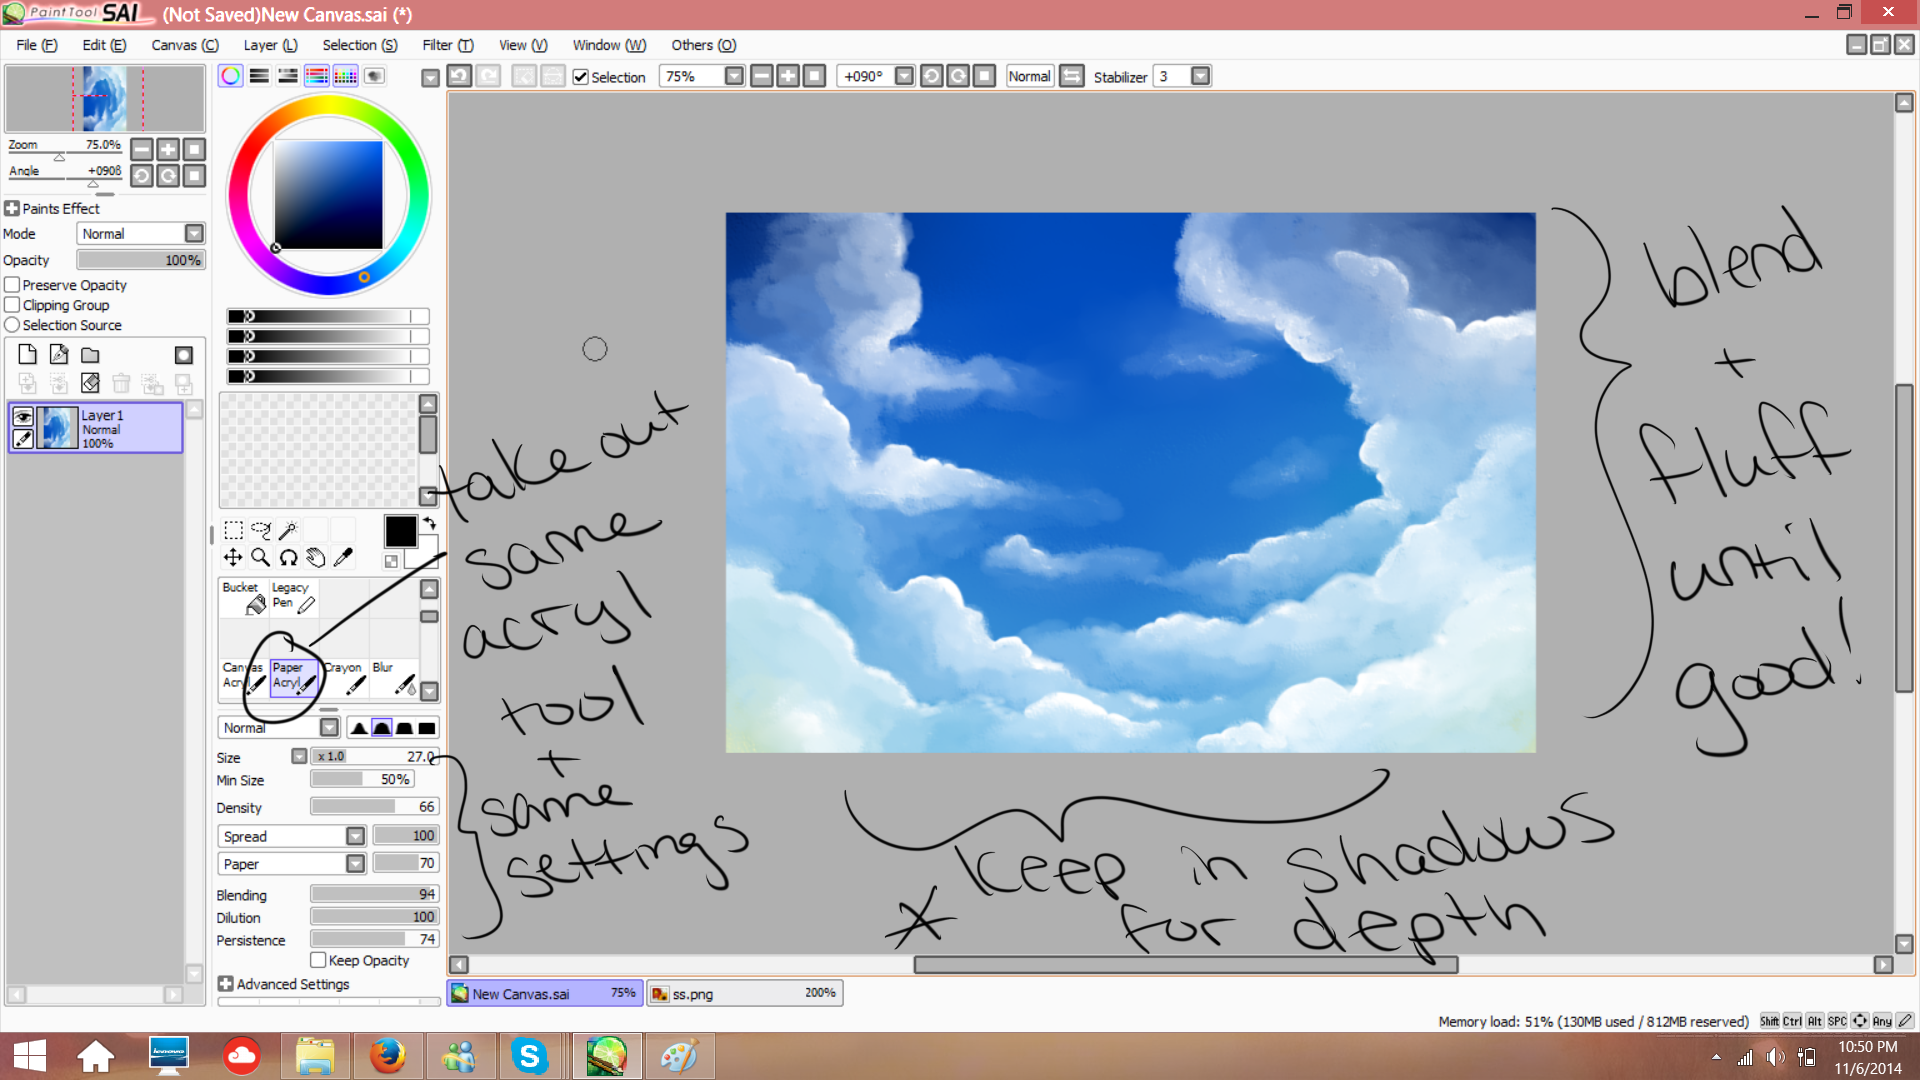Adjust the brush Density slider
Screen dimensions: 1920x1080
(x=375, y=807)
